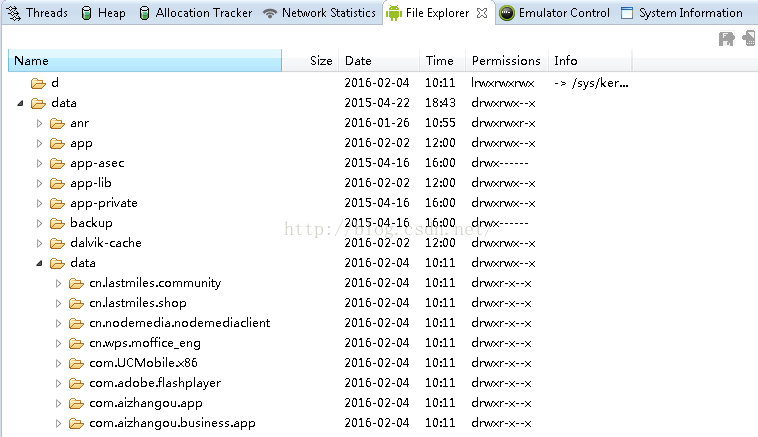This screenshot has width=758, height=437.
Task: Collapse the top-level data folder
Action: click(20, 103)
